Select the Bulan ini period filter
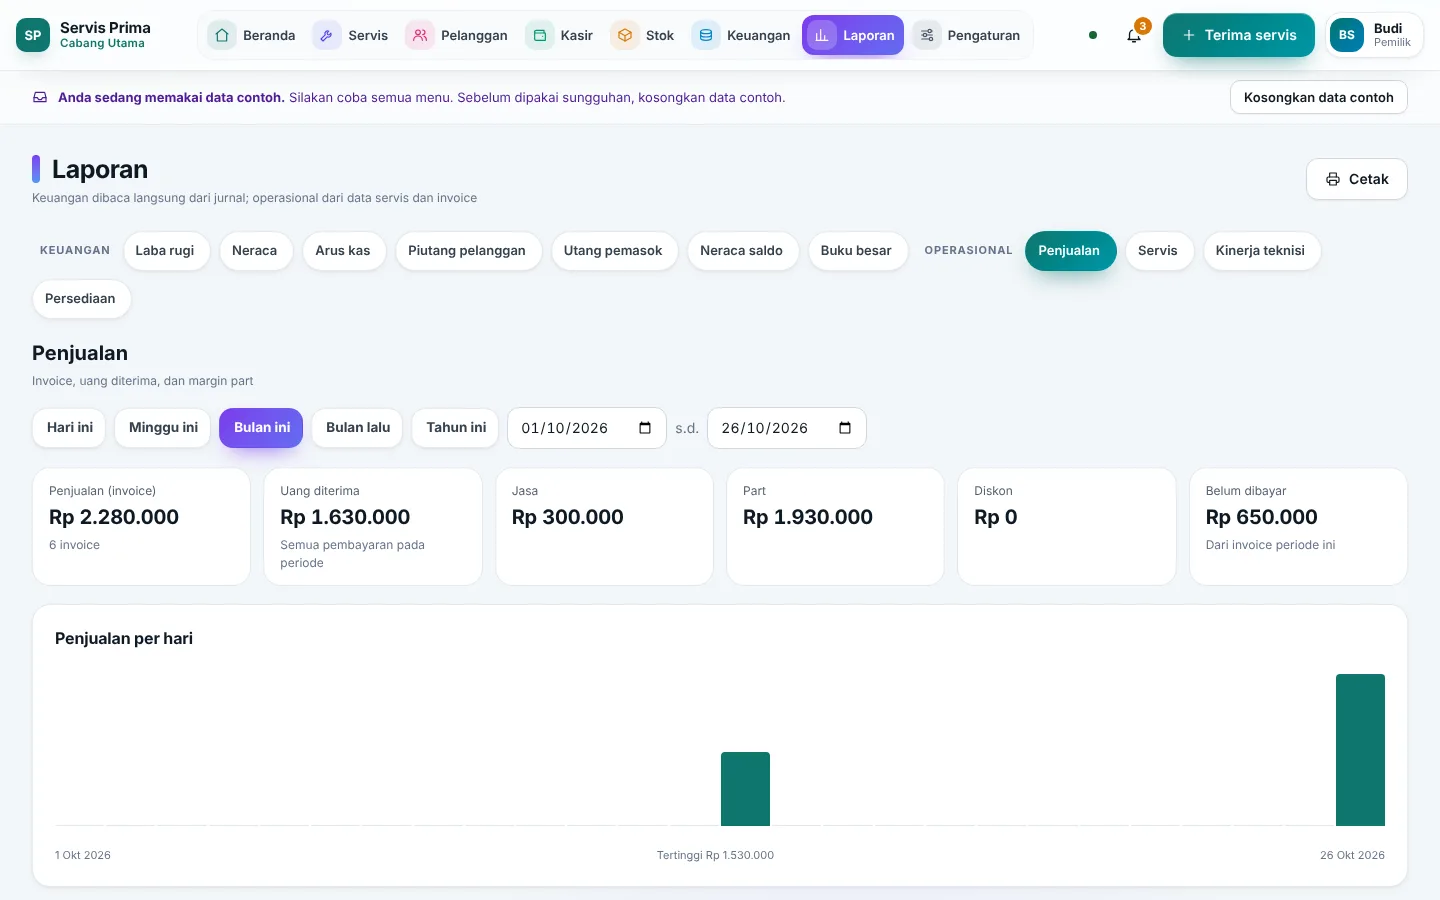This screenshot has height=900, width=1440. (x=262, y=427)
